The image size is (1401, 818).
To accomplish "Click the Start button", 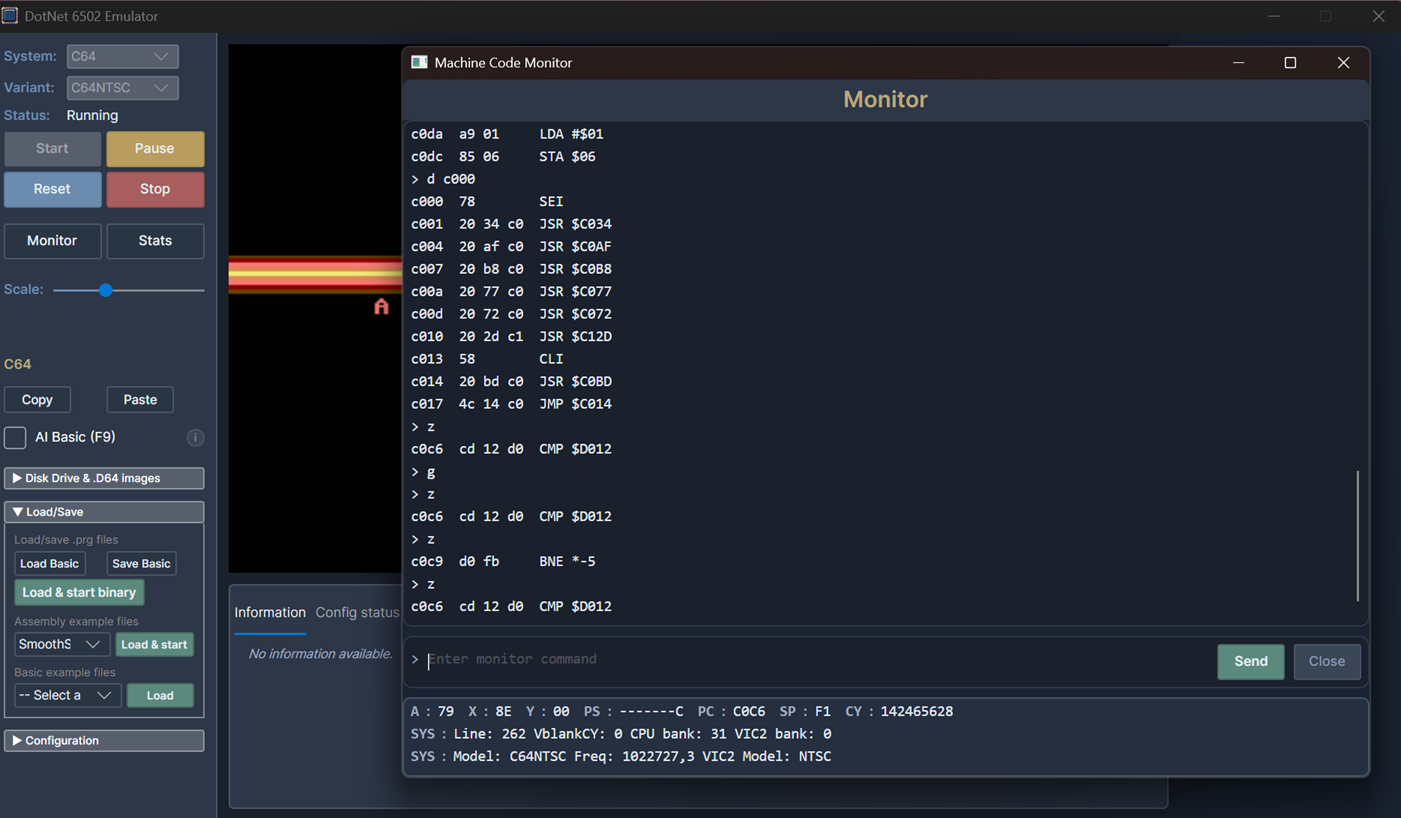I will [x=52, y=148].
